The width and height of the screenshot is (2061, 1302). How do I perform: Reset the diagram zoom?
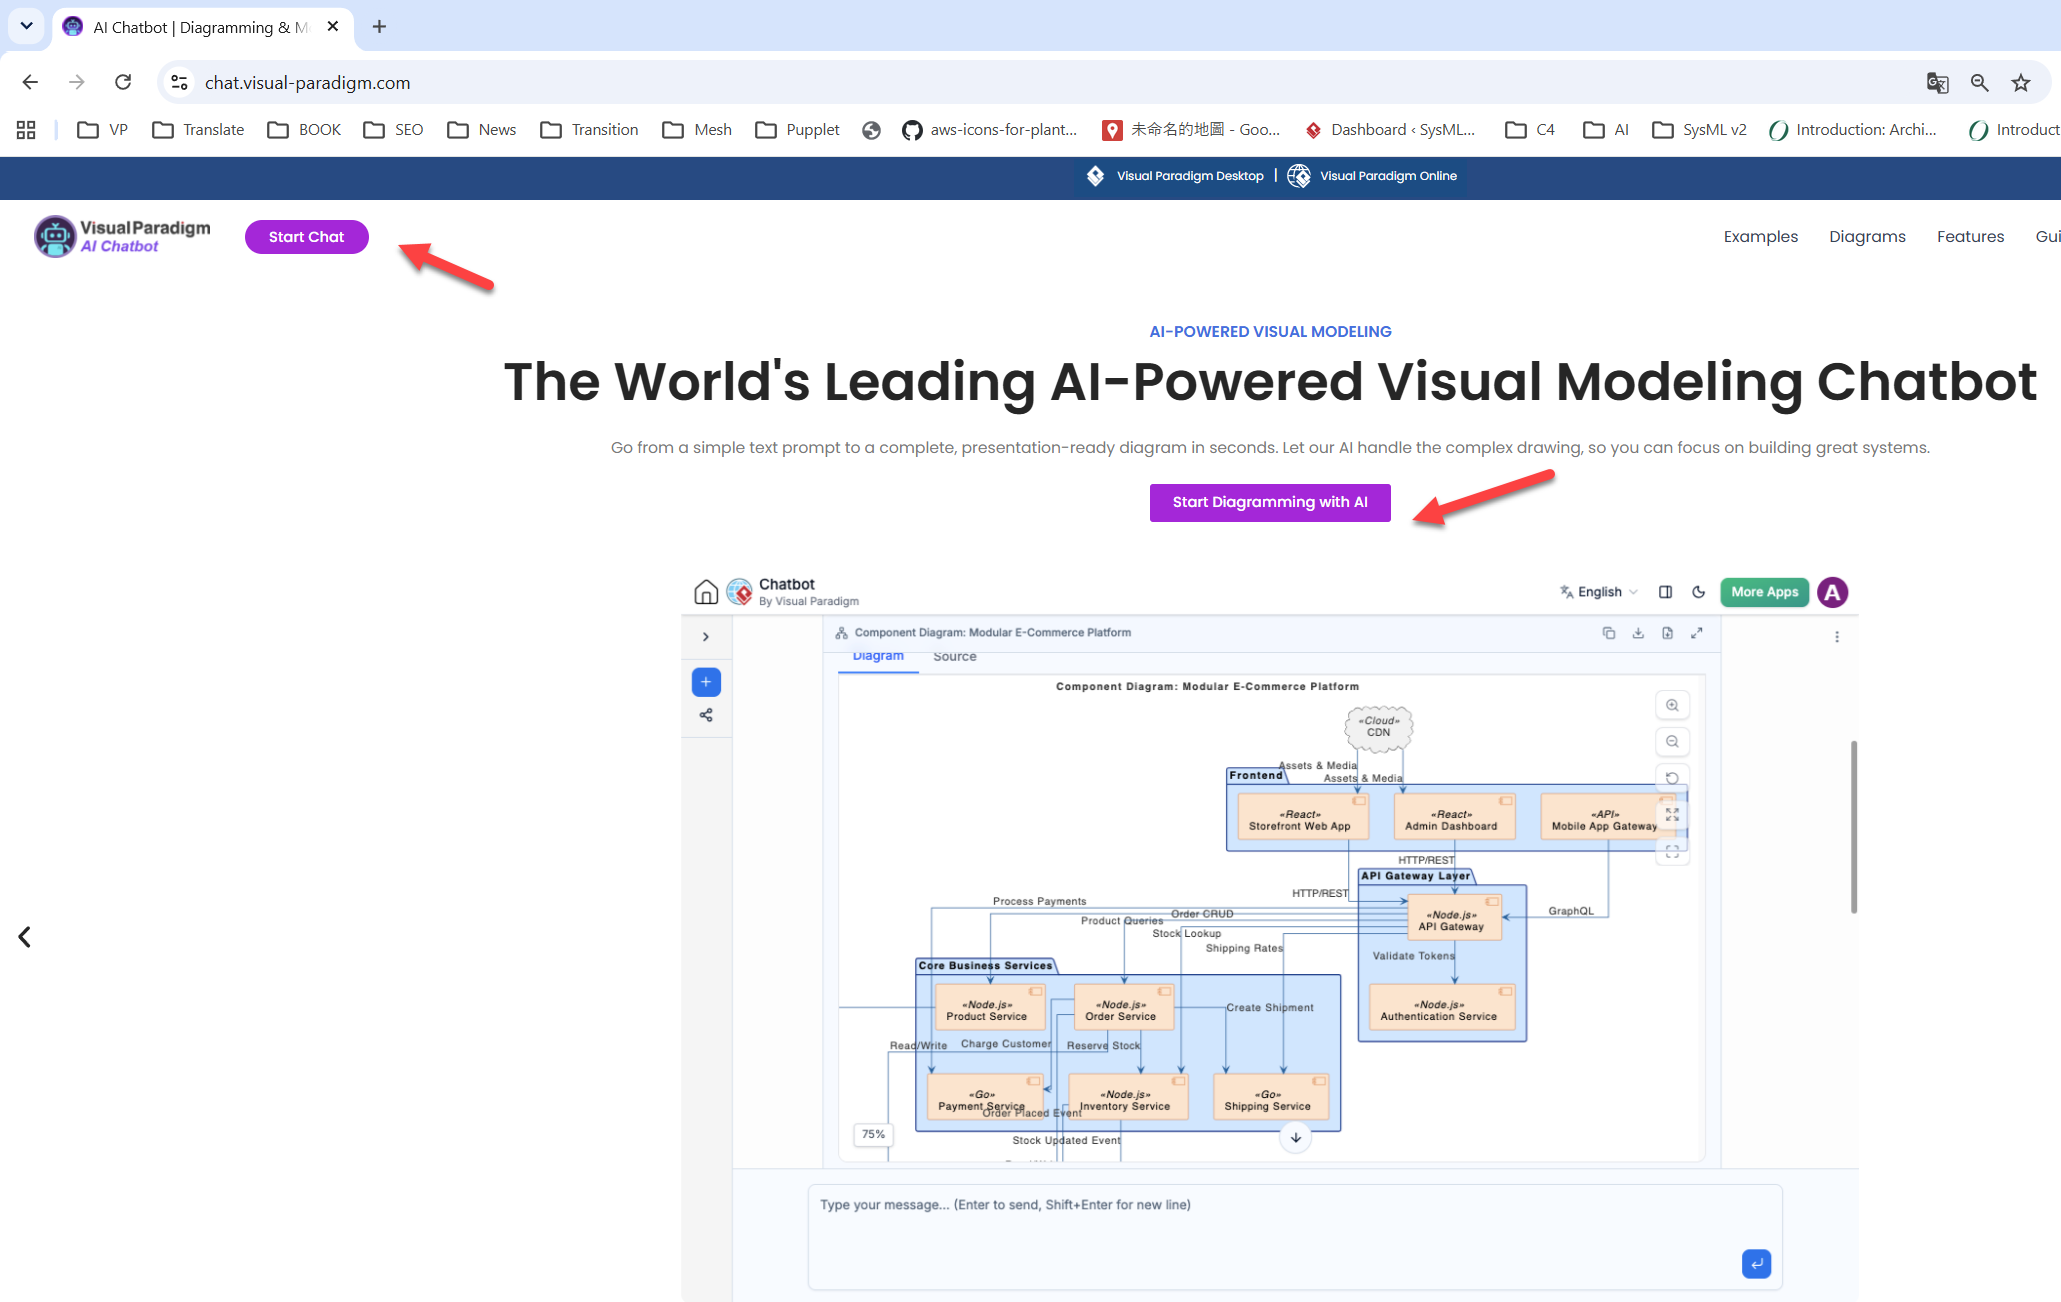pos(1672,778)
